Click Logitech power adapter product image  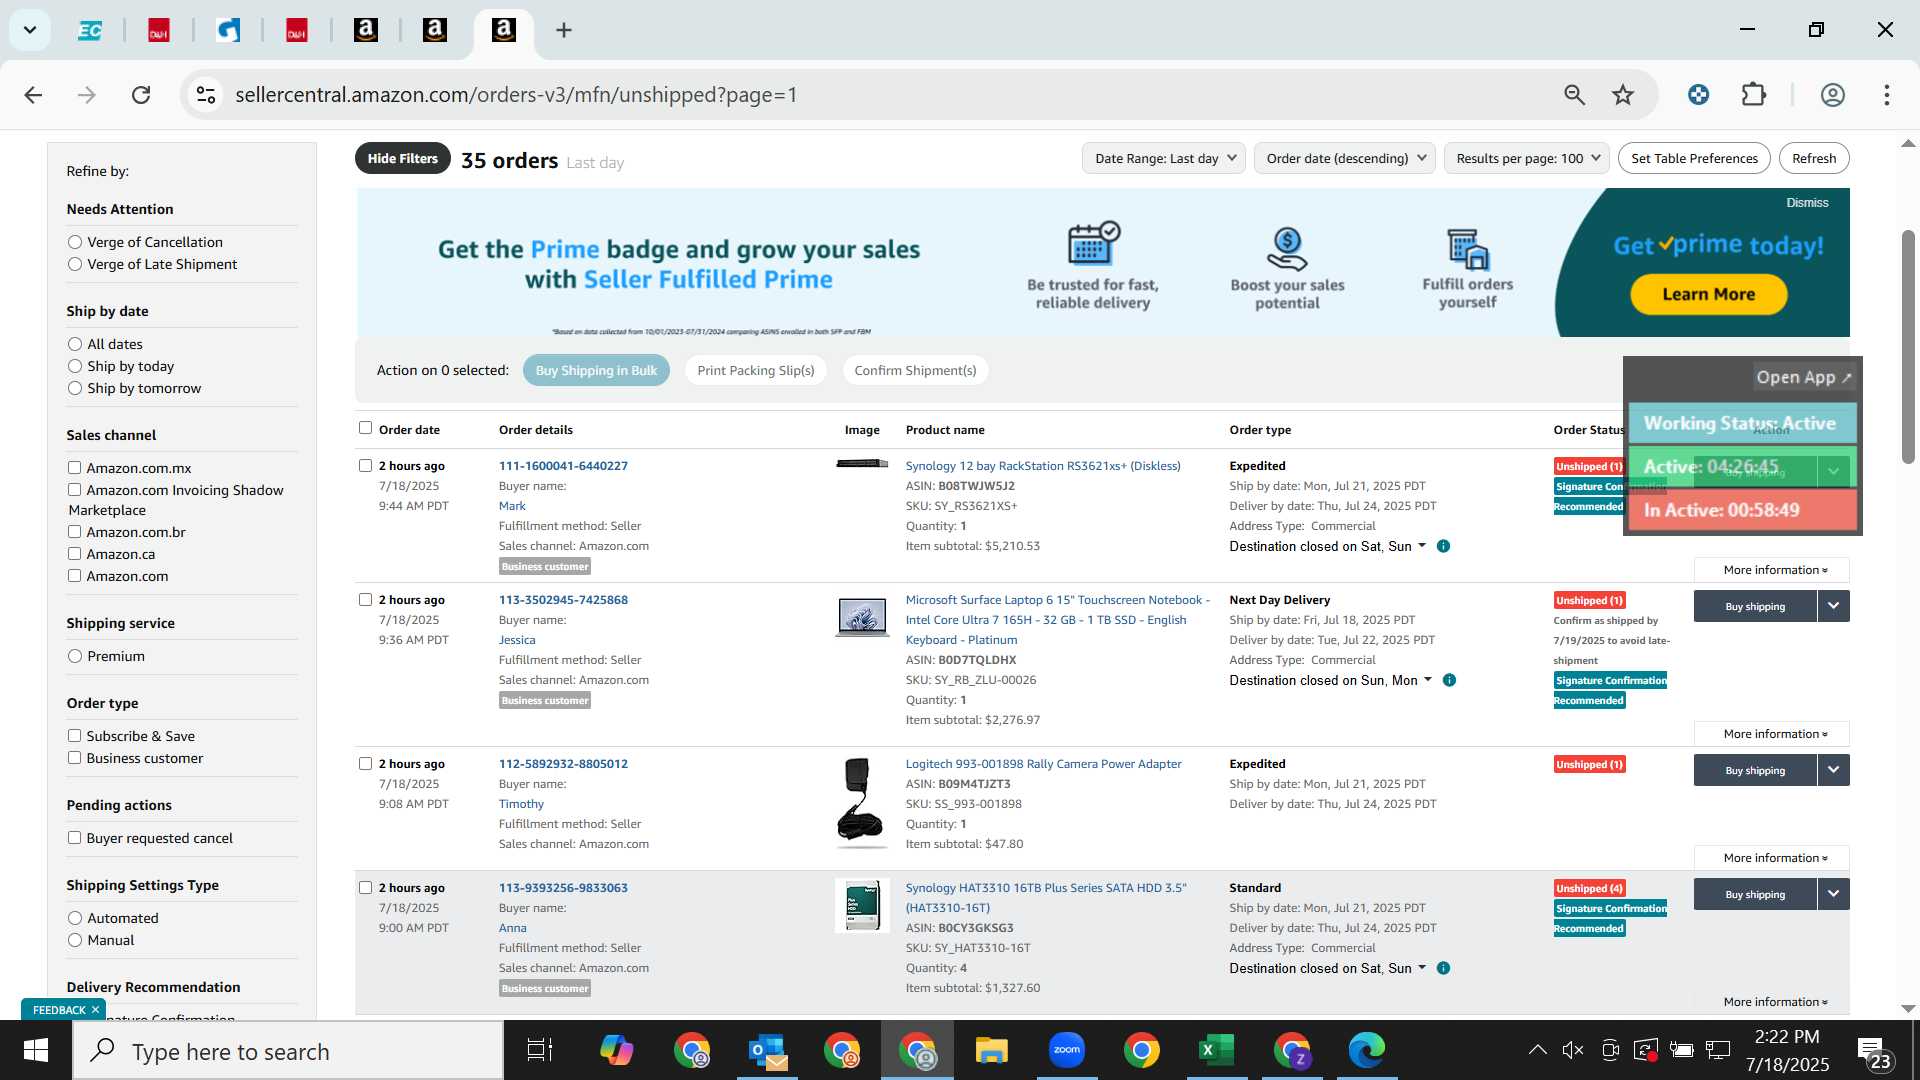click(861, 803)
